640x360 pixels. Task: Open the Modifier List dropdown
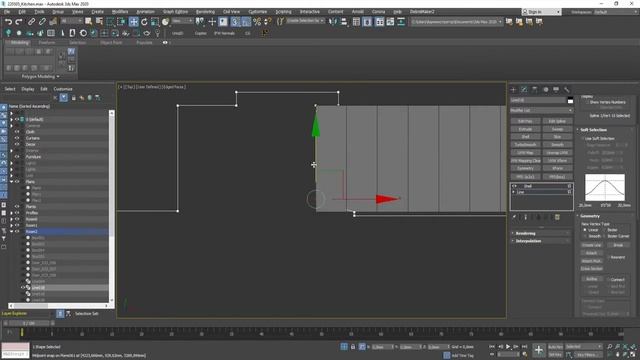(541, 110)
